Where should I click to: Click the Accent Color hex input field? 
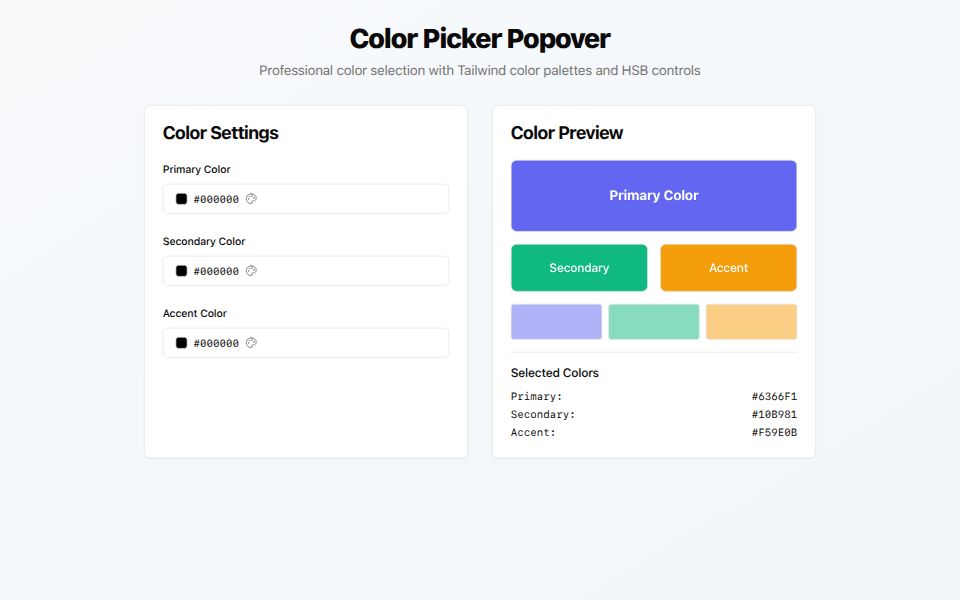pos(215,342)
